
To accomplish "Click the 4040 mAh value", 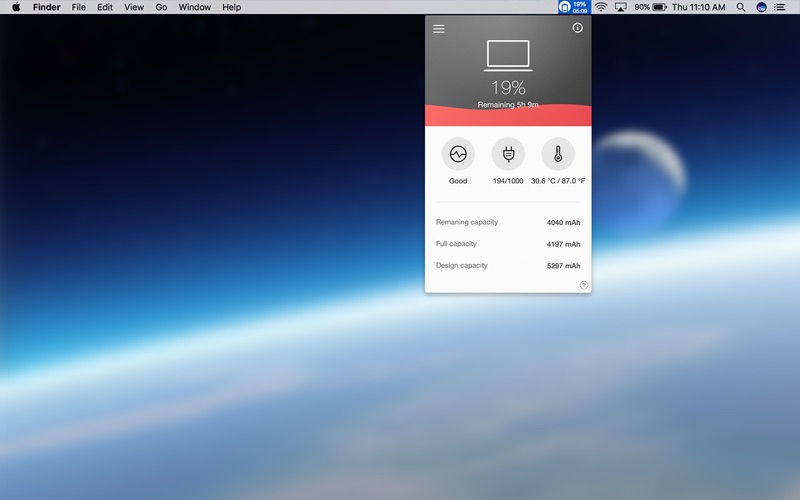I will (563, 222).
